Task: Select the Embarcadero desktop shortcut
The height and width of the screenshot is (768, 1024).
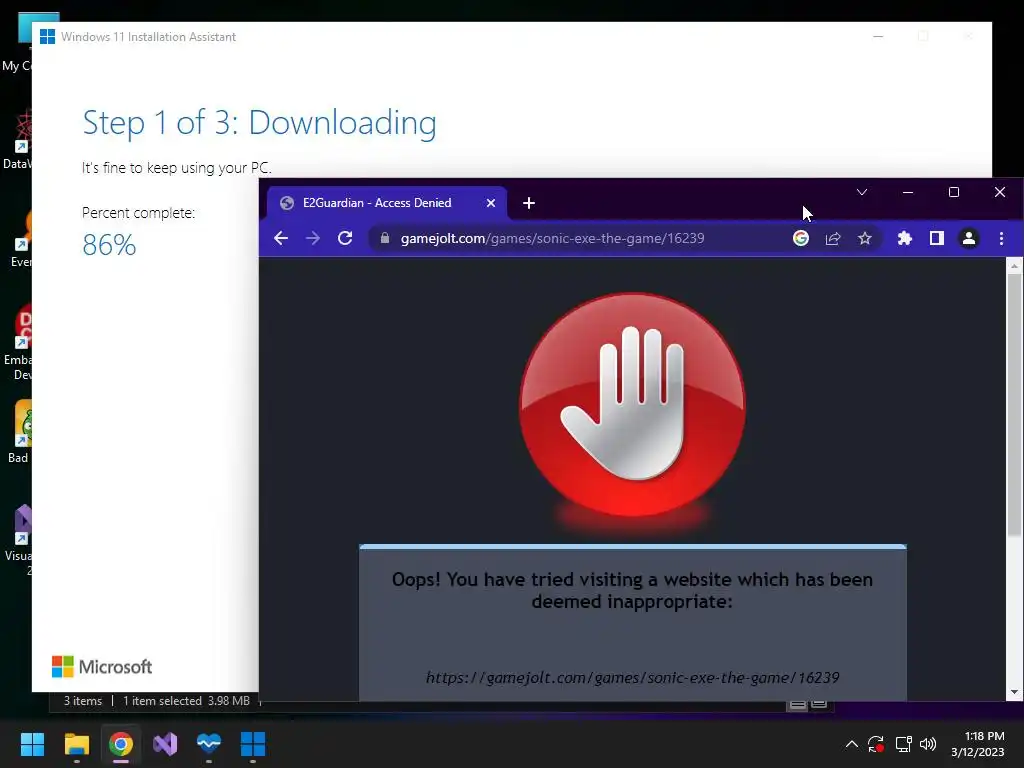Action: [x=18, y=342]
